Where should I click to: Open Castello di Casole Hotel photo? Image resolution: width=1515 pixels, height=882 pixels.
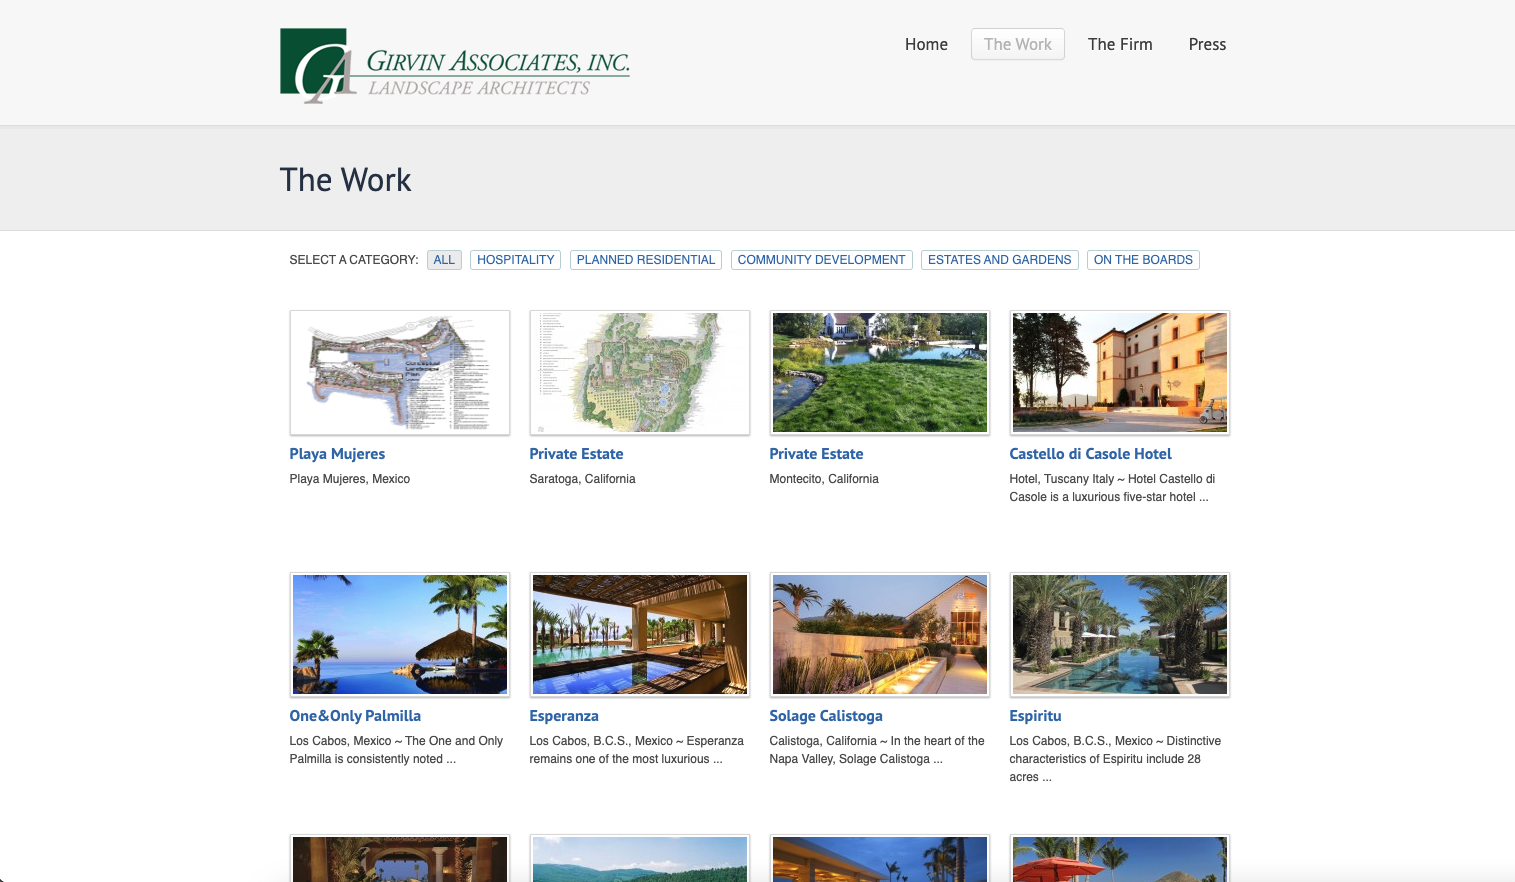click(x=1120, y=373)
